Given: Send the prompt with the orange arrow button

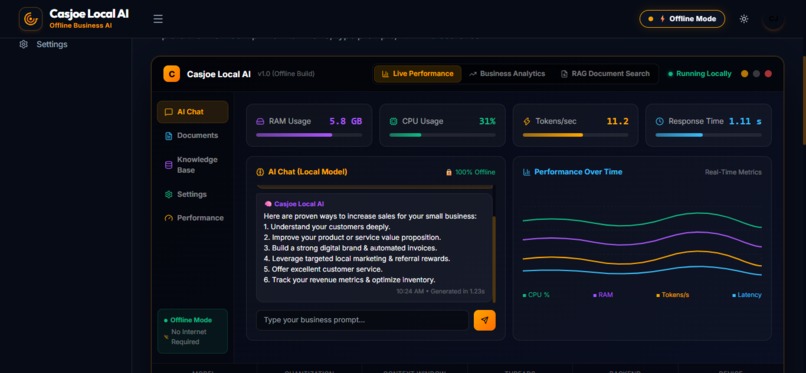Looking at the screenshot, I should [485, 320].
